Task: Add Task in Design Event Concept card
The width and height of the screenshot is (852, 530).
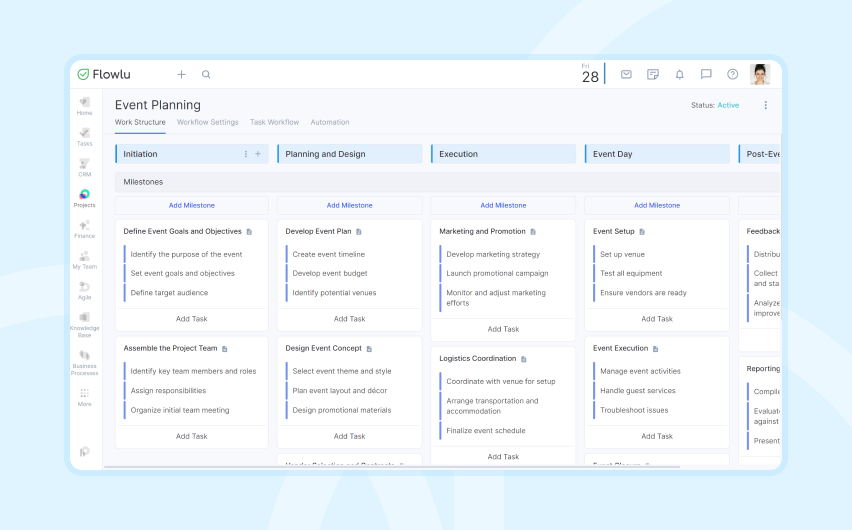Action: 349,437
